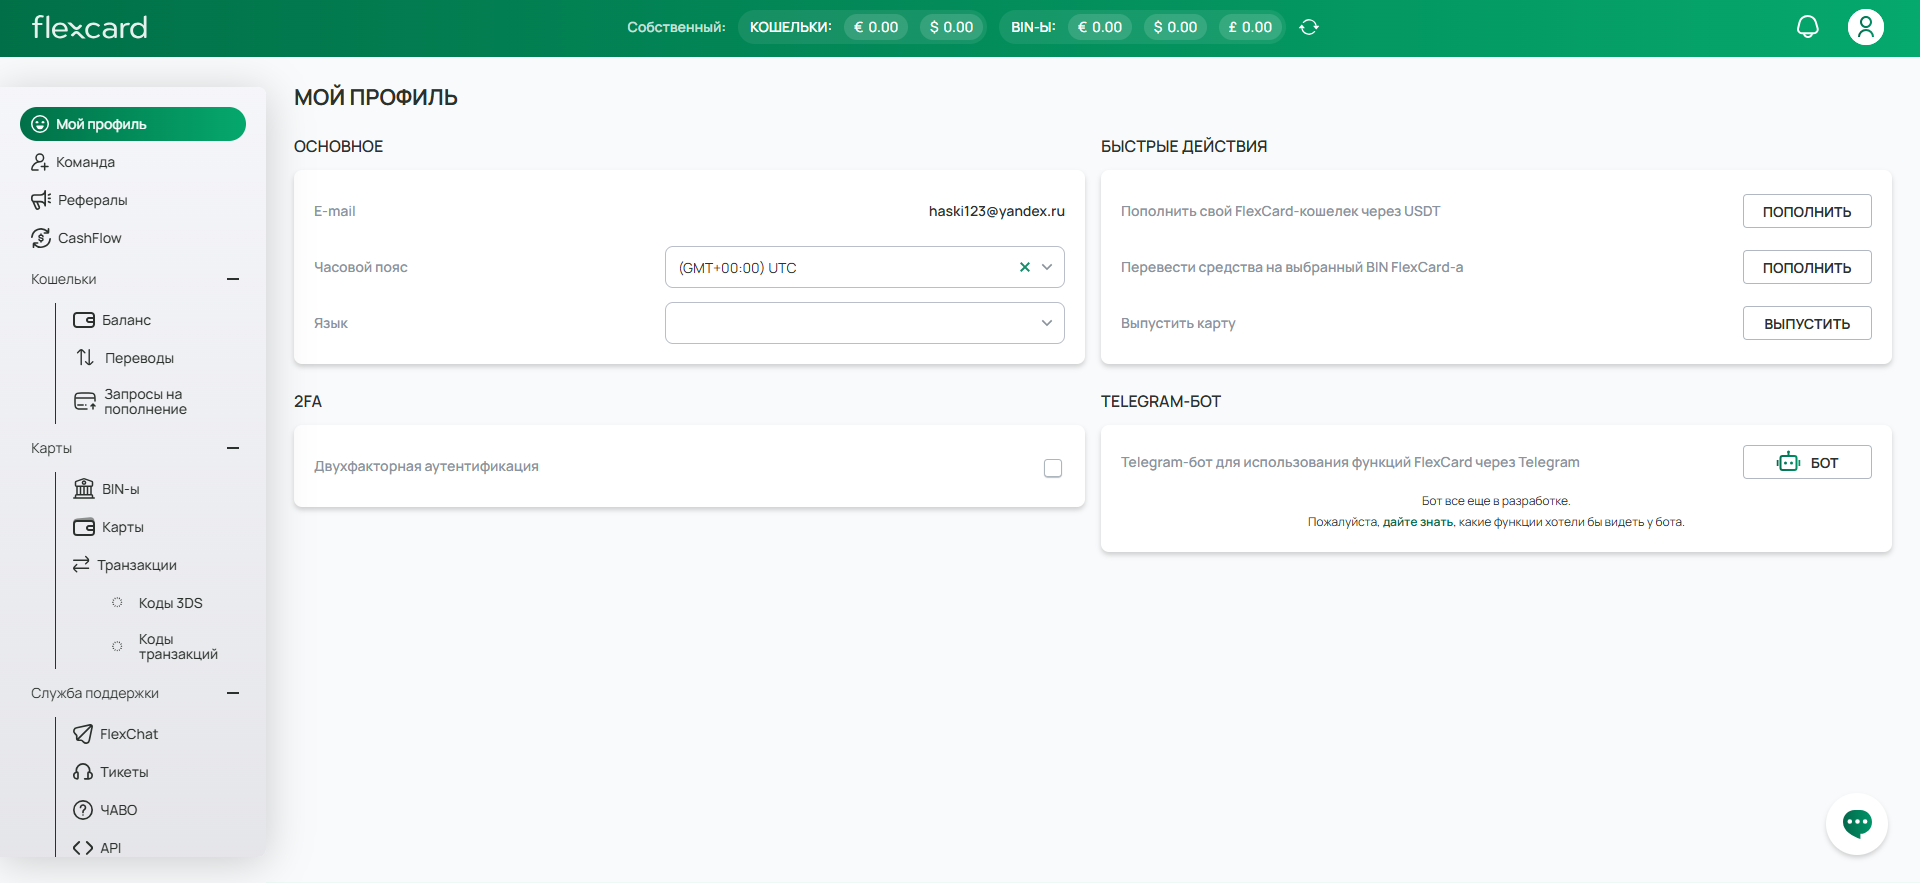Image resolution: width=1920 pixels, height=883 pixels.
Task: Click ПОПОЛНИТЬ for USDT wallet top-up
Action: pyautogui.click(x=1807, y=211)
